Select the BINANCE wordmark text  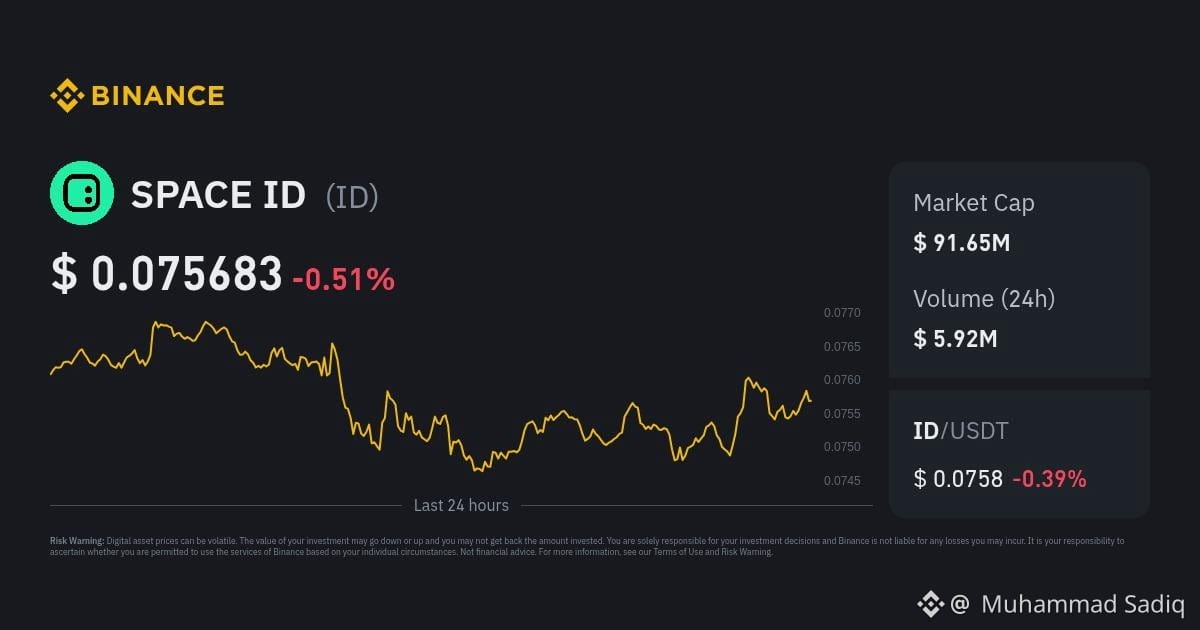158,96
